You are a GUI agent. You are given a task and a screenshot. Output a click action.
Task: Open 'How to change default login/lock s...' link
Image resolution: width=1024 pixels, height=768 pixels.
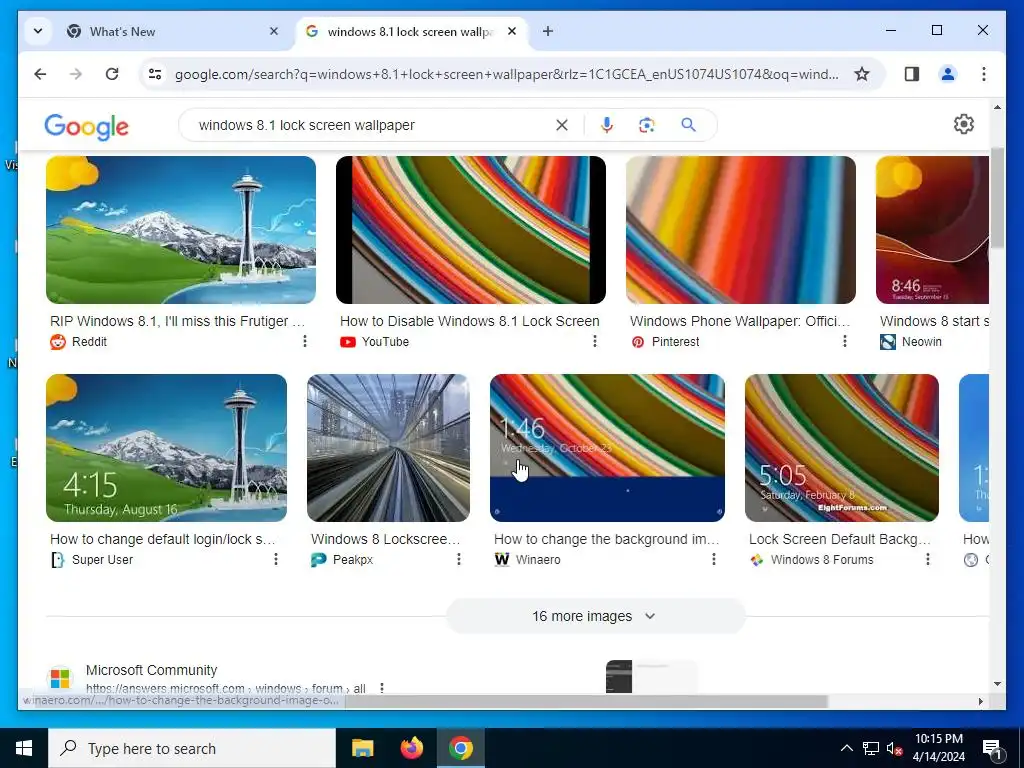click(x=163, y=539)
